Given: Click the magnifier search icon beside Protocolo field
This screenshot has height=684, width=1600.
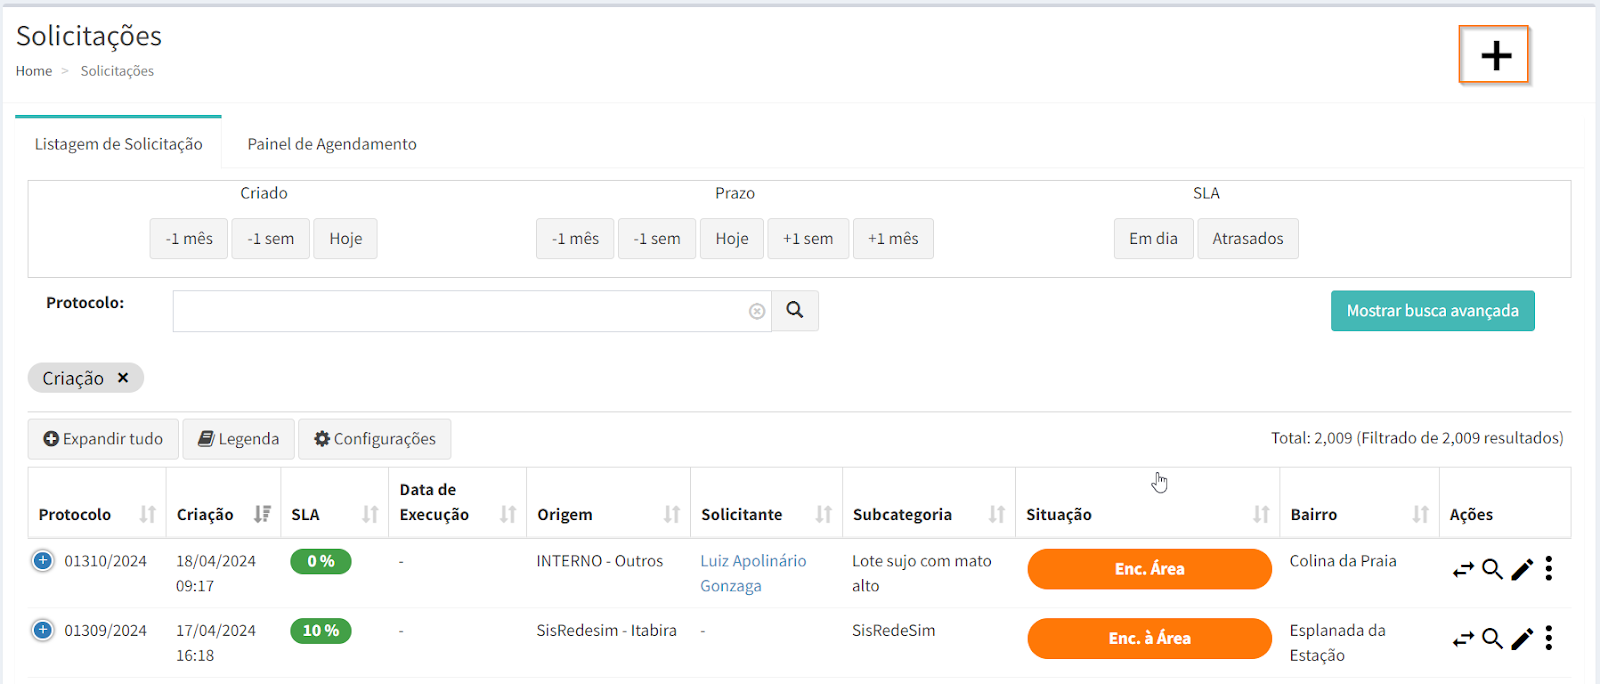Looking at the screenshot, I should click(x=795, y=311).
